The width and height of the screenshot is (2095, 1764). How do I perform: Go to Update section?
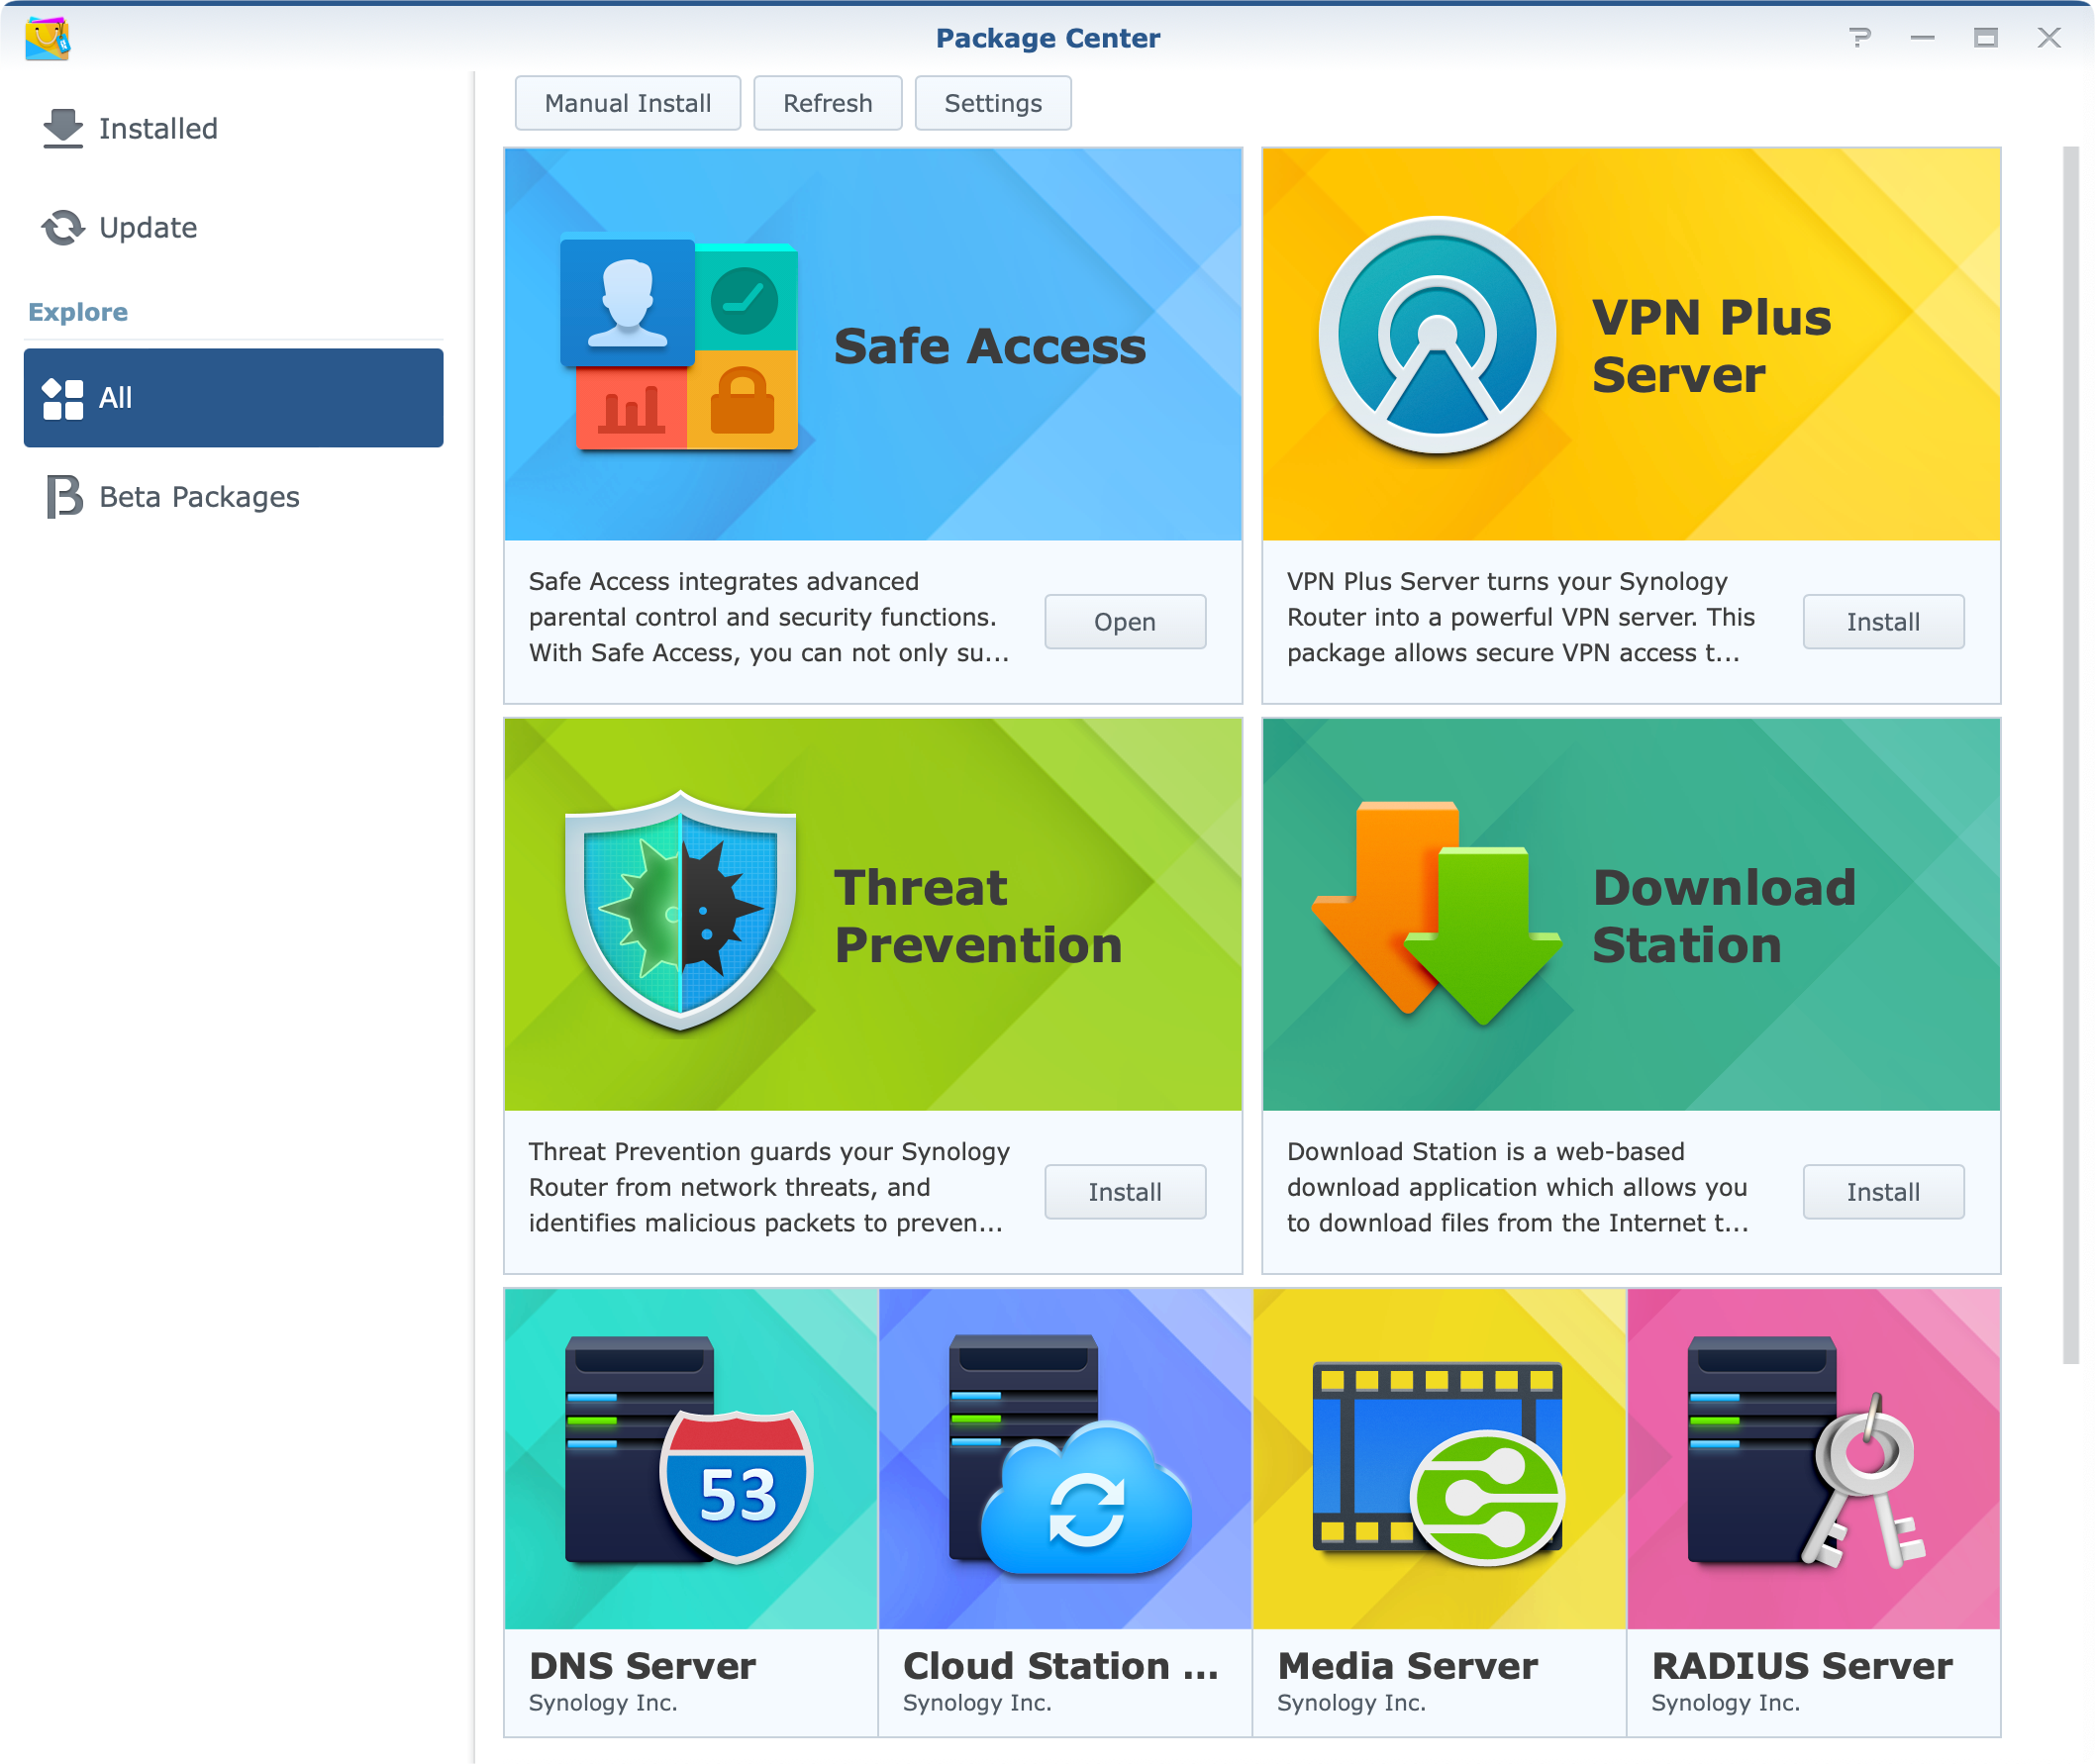pyautogui.click(x=234, y=228)
